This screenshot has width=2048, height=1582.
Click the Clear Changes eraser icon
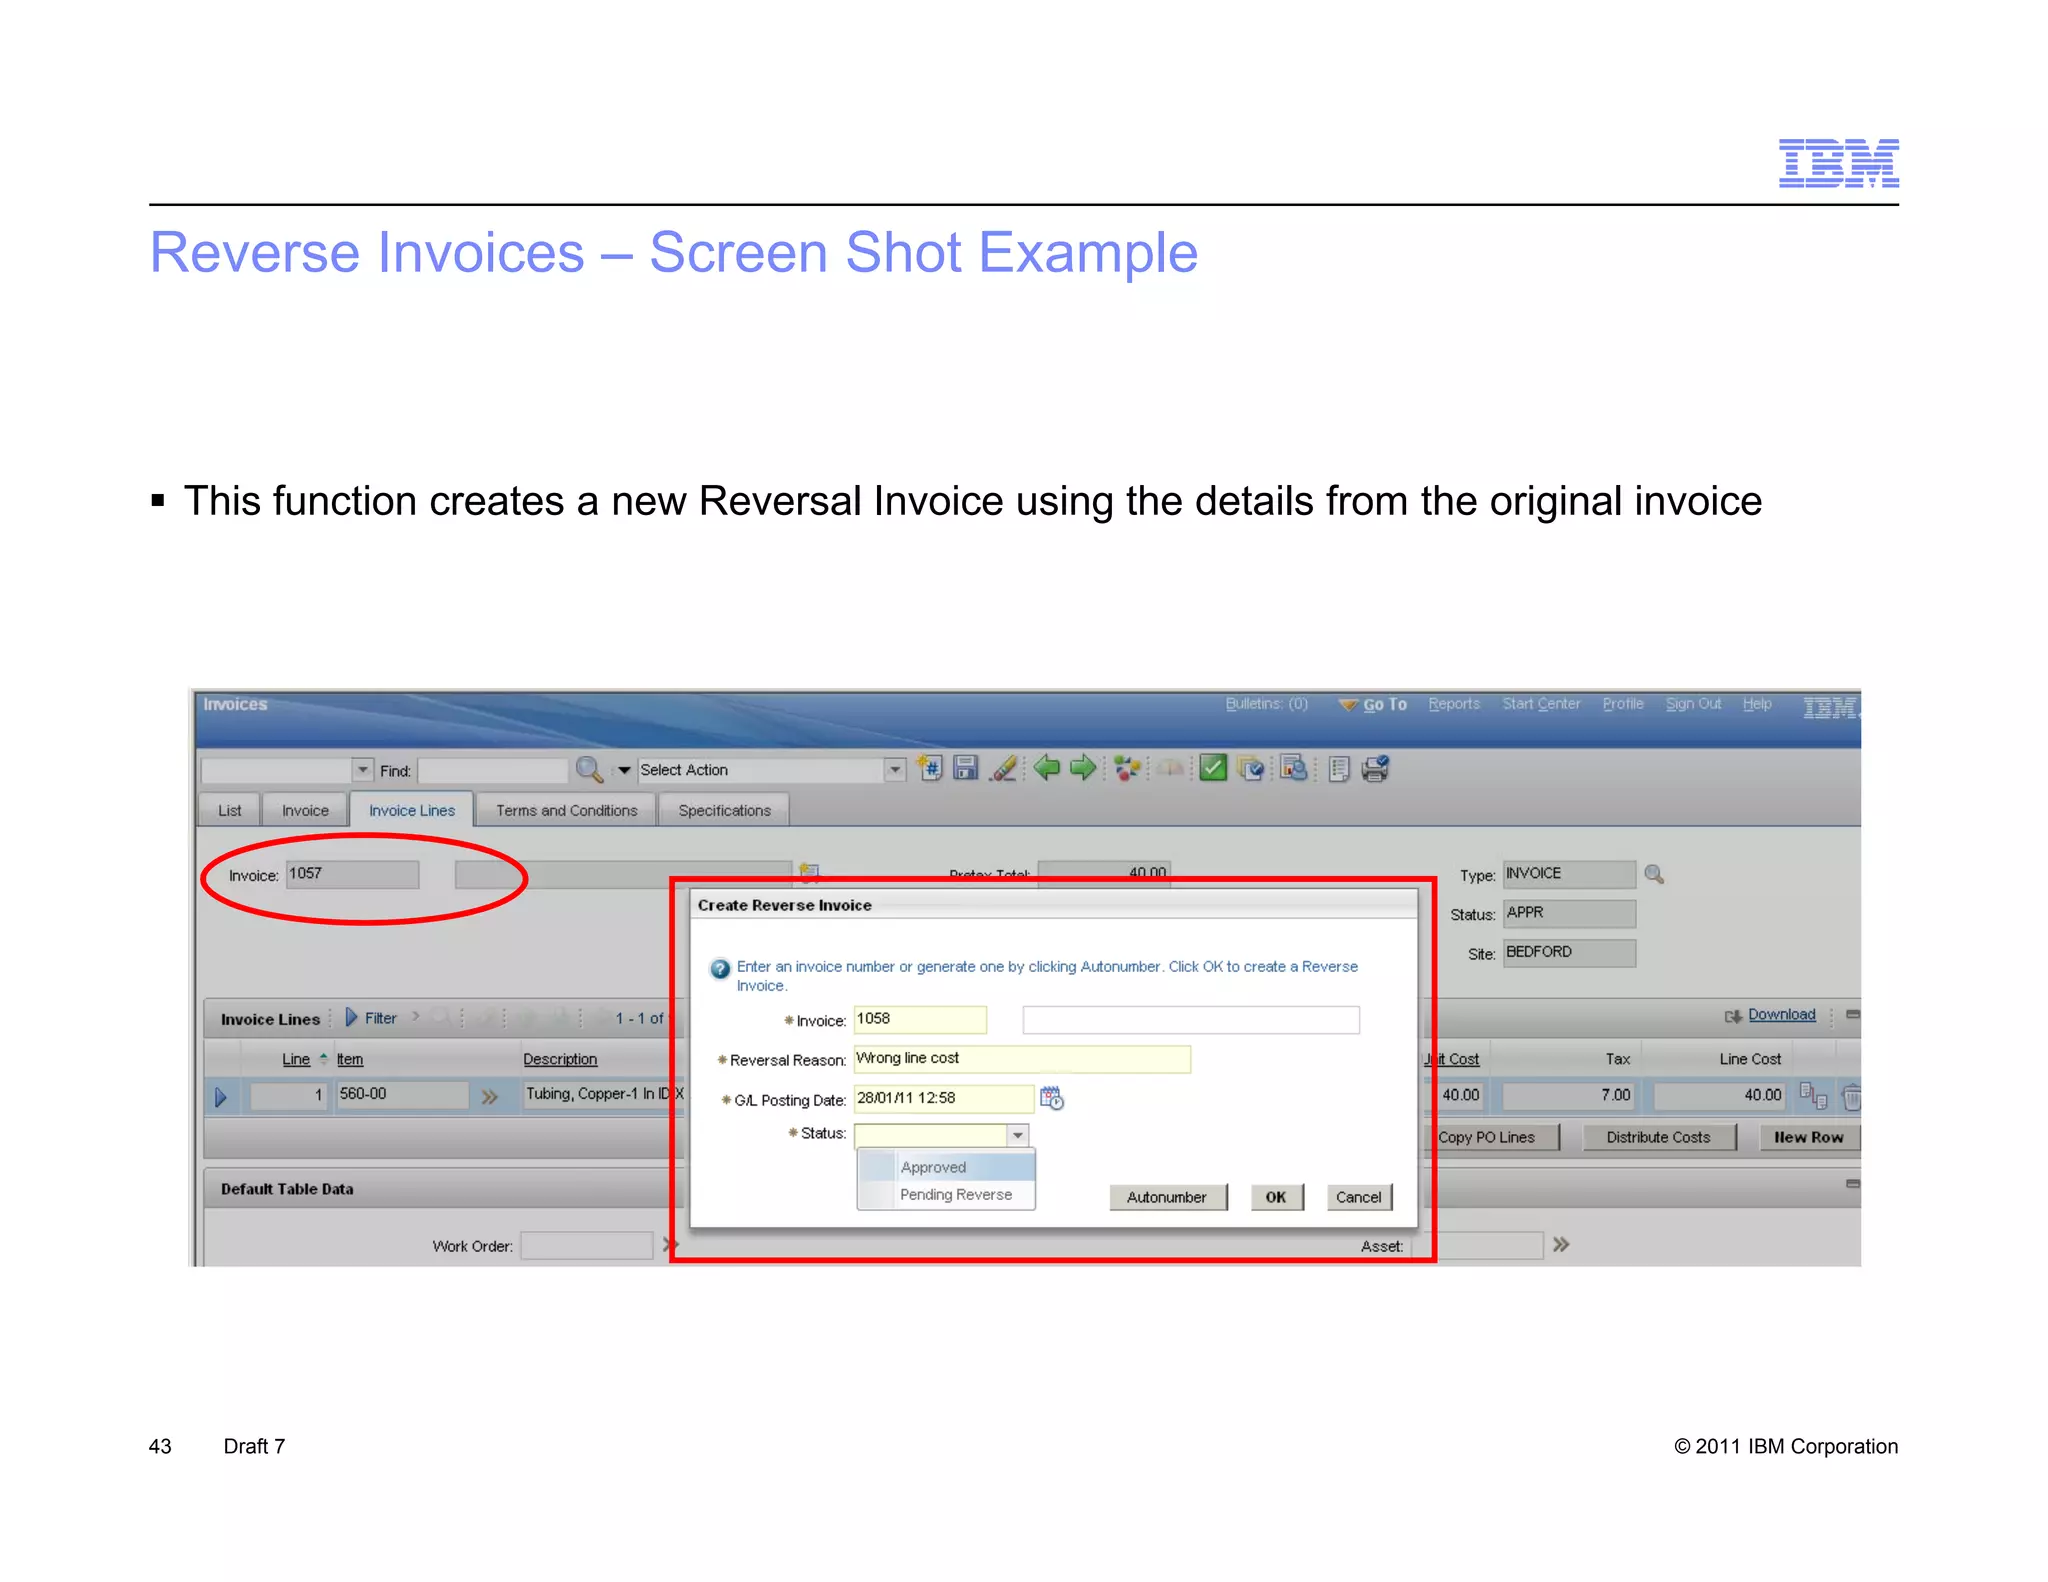[x=1004, y=768]
